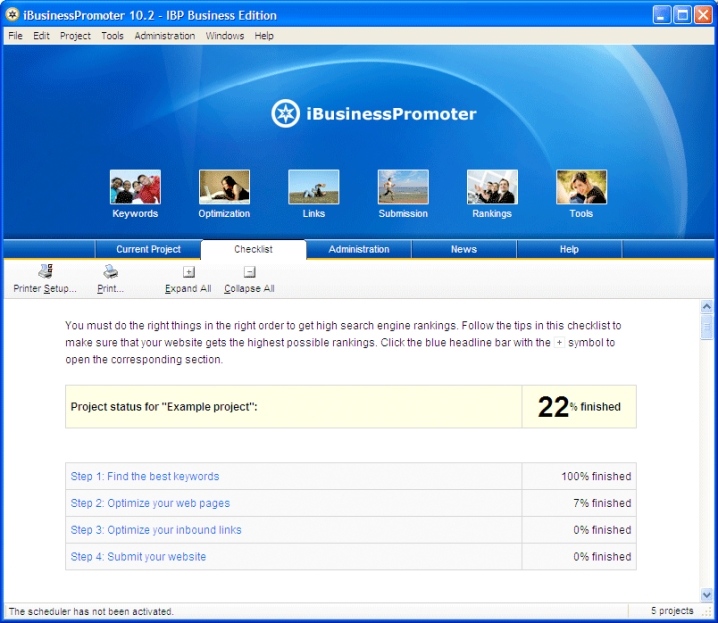Open the Optimization module icon
The width and height of the screenshot is (718, 623).
(x=224, y=187)
